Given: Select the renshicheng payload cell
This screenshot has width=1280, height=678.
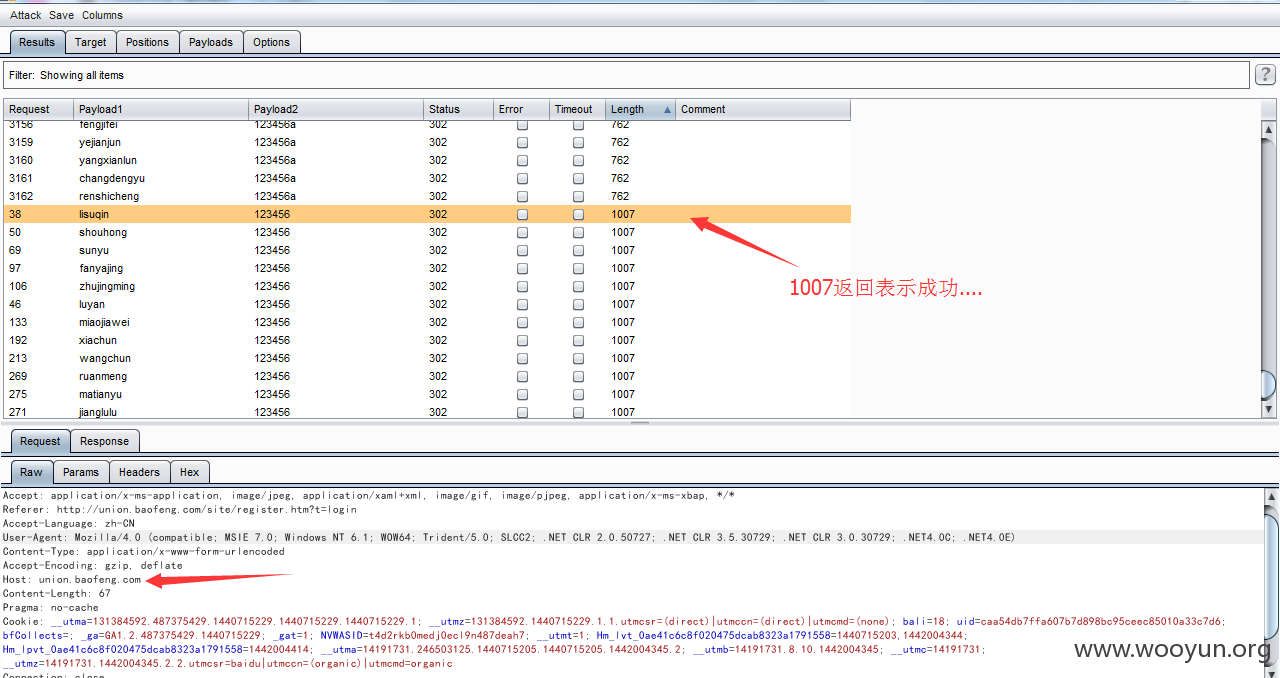Looking at the screenshot, I should [x=161, y=196].
